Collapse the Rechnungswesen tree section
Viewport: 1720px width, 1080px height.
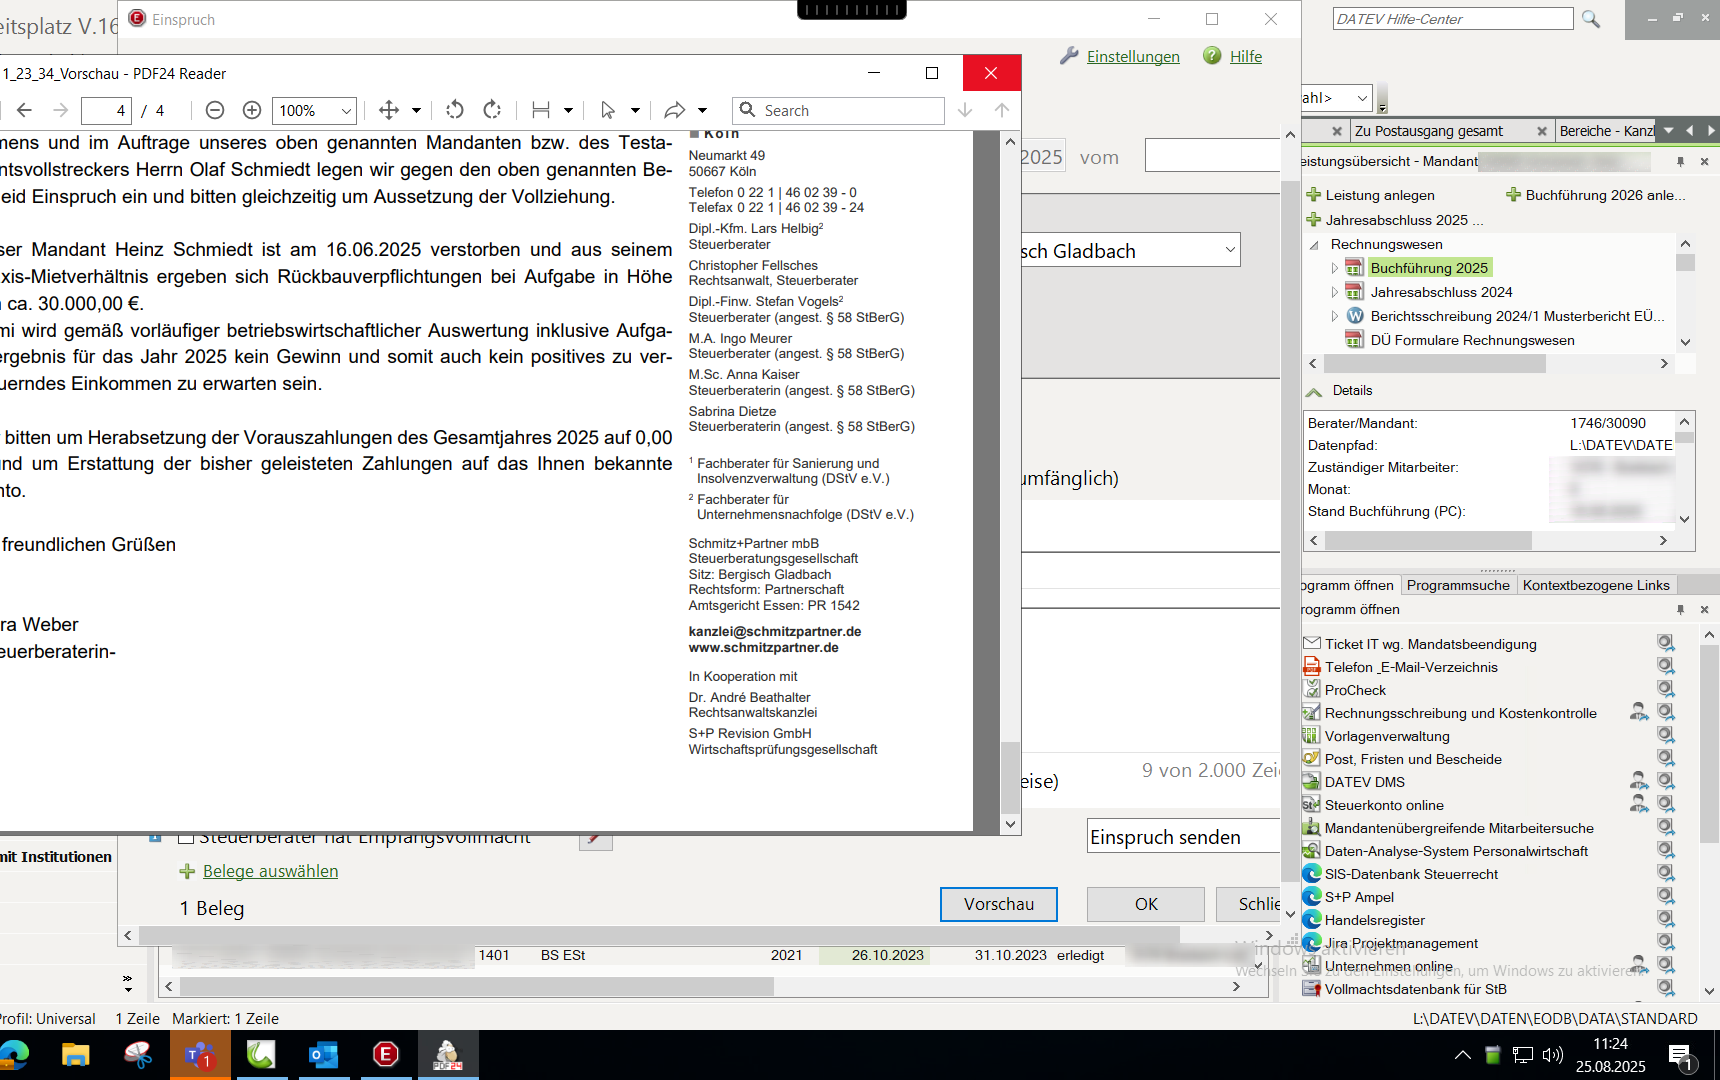[1314, 244]
